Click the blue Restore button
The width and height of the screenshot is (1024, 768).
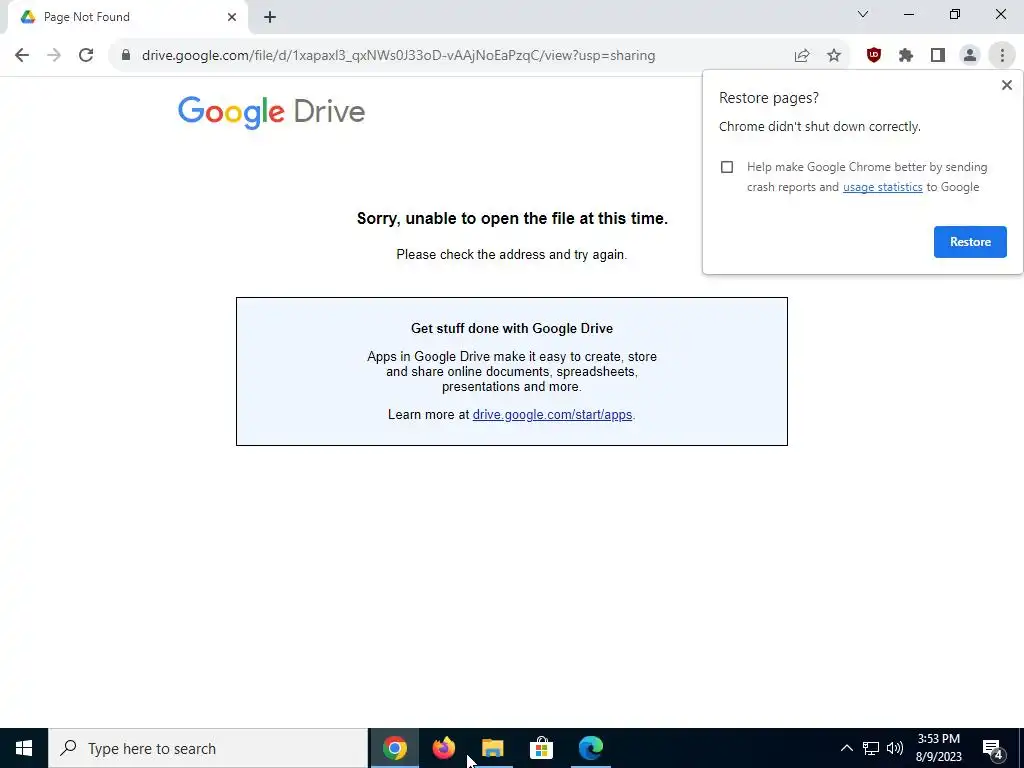pos(970,242)
